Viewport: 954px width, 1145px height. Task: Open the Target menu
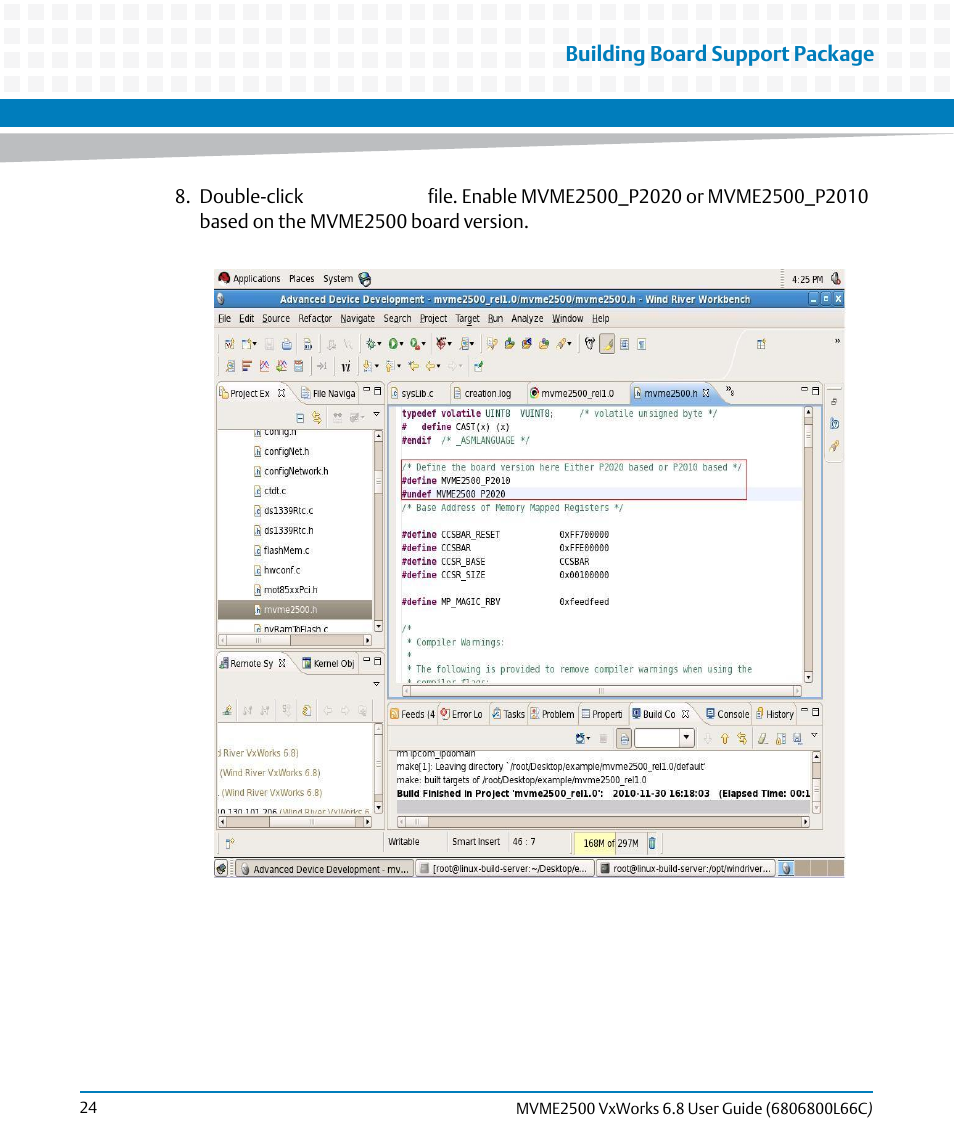click(468, 319)
